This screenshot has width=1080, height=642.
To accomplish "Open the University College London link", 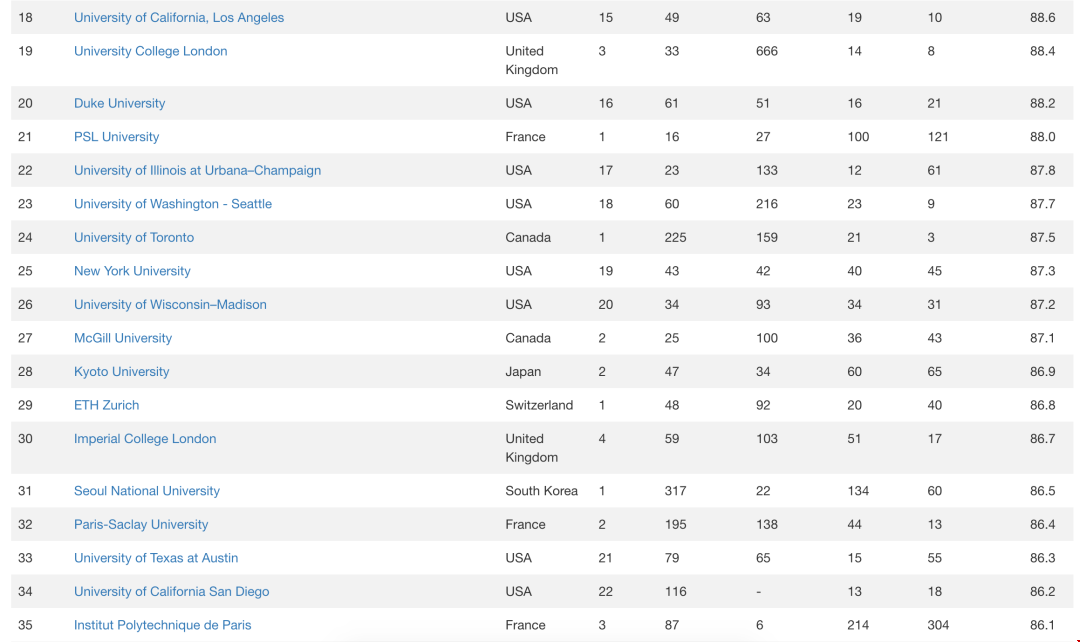I will coord(150,51).
